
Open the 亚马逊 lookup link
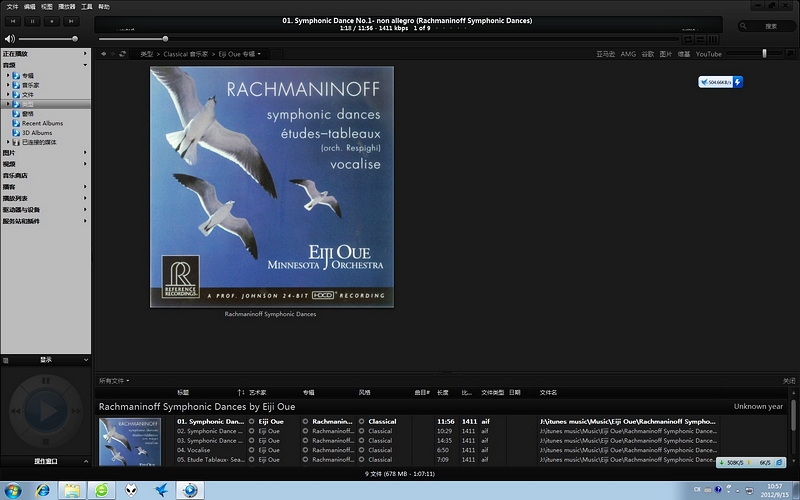tap(606, 54)
